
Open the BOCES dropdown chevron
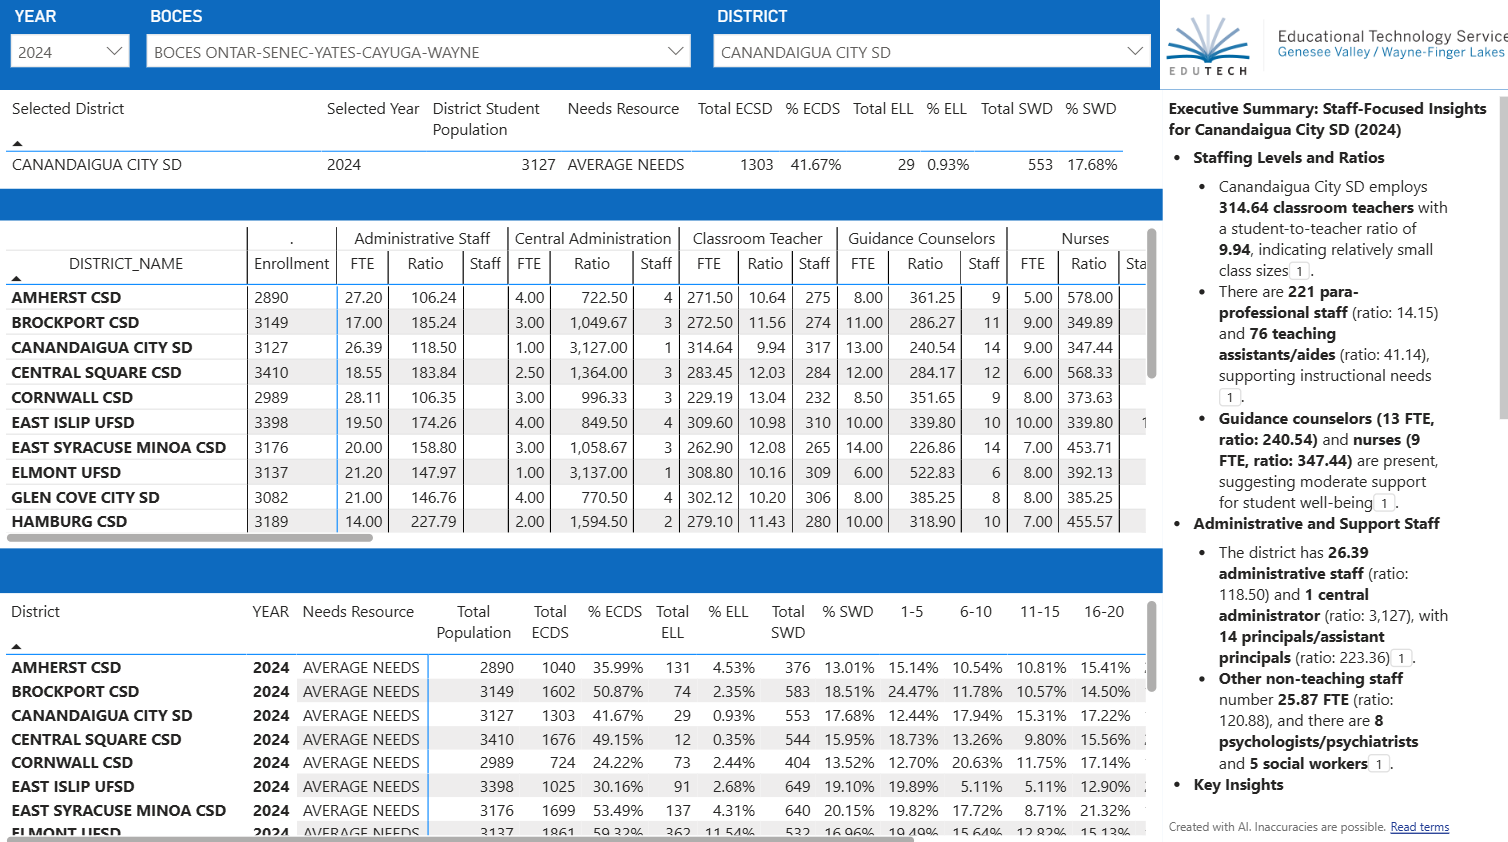(675, 51)
